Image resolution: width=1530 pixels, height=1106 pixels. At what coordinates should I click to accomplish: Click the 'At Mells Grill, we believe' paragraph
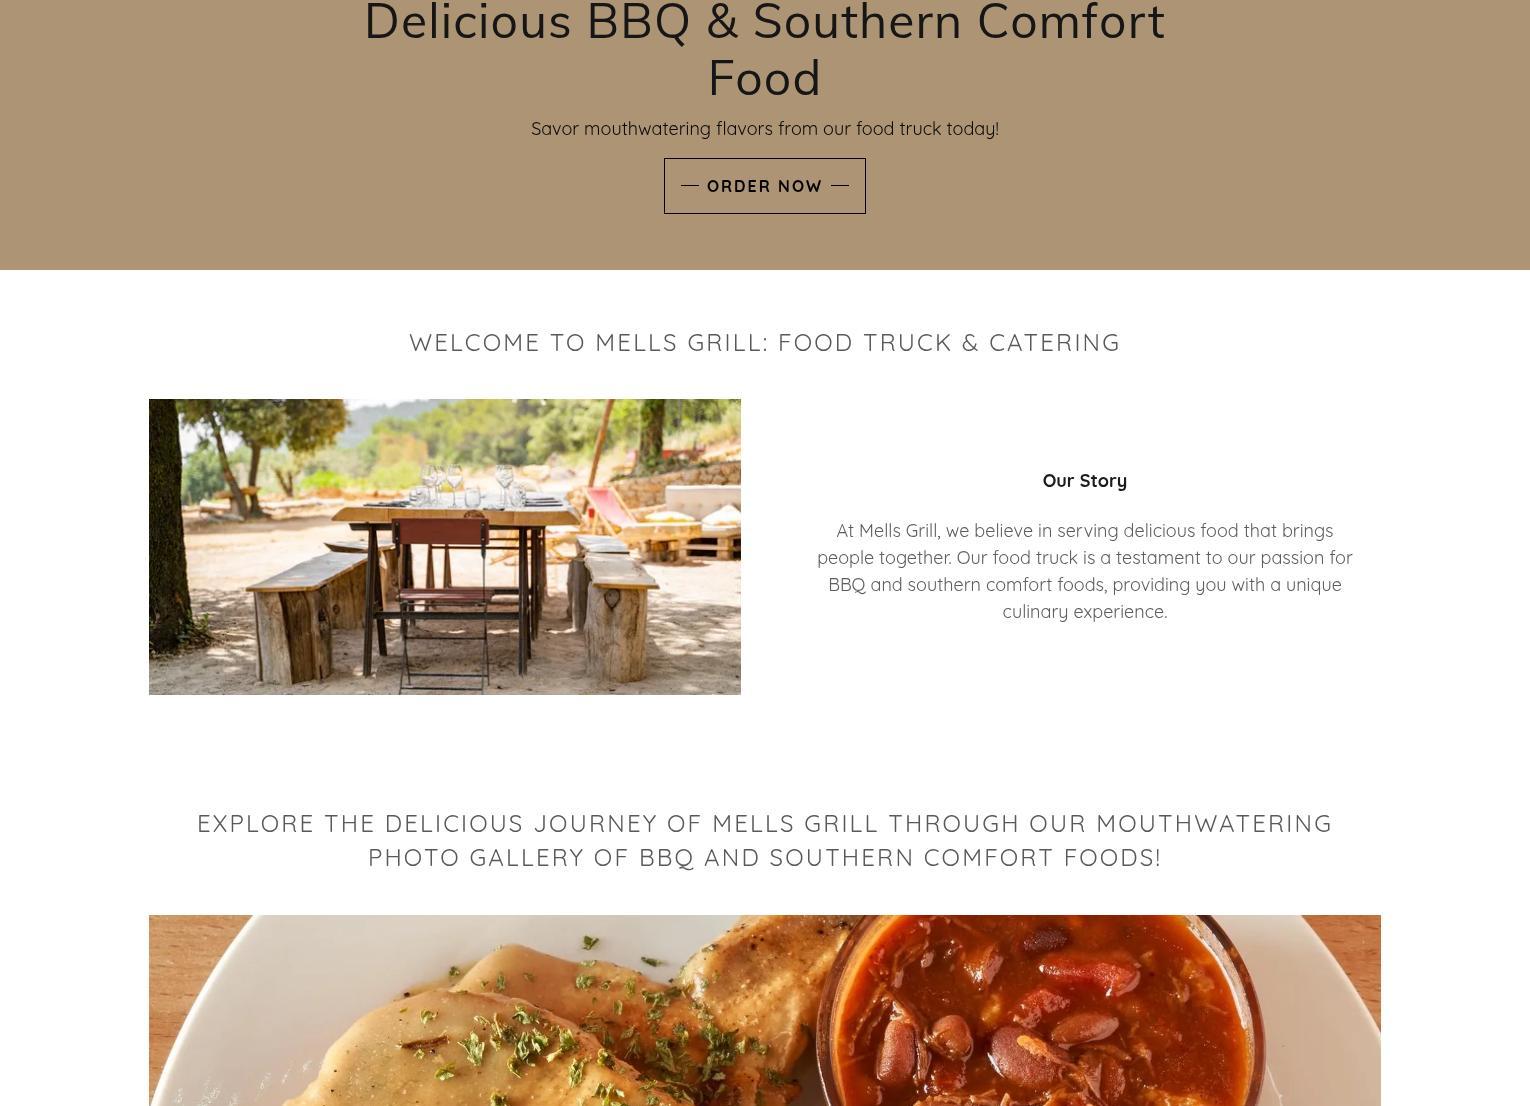[1085, 571]
